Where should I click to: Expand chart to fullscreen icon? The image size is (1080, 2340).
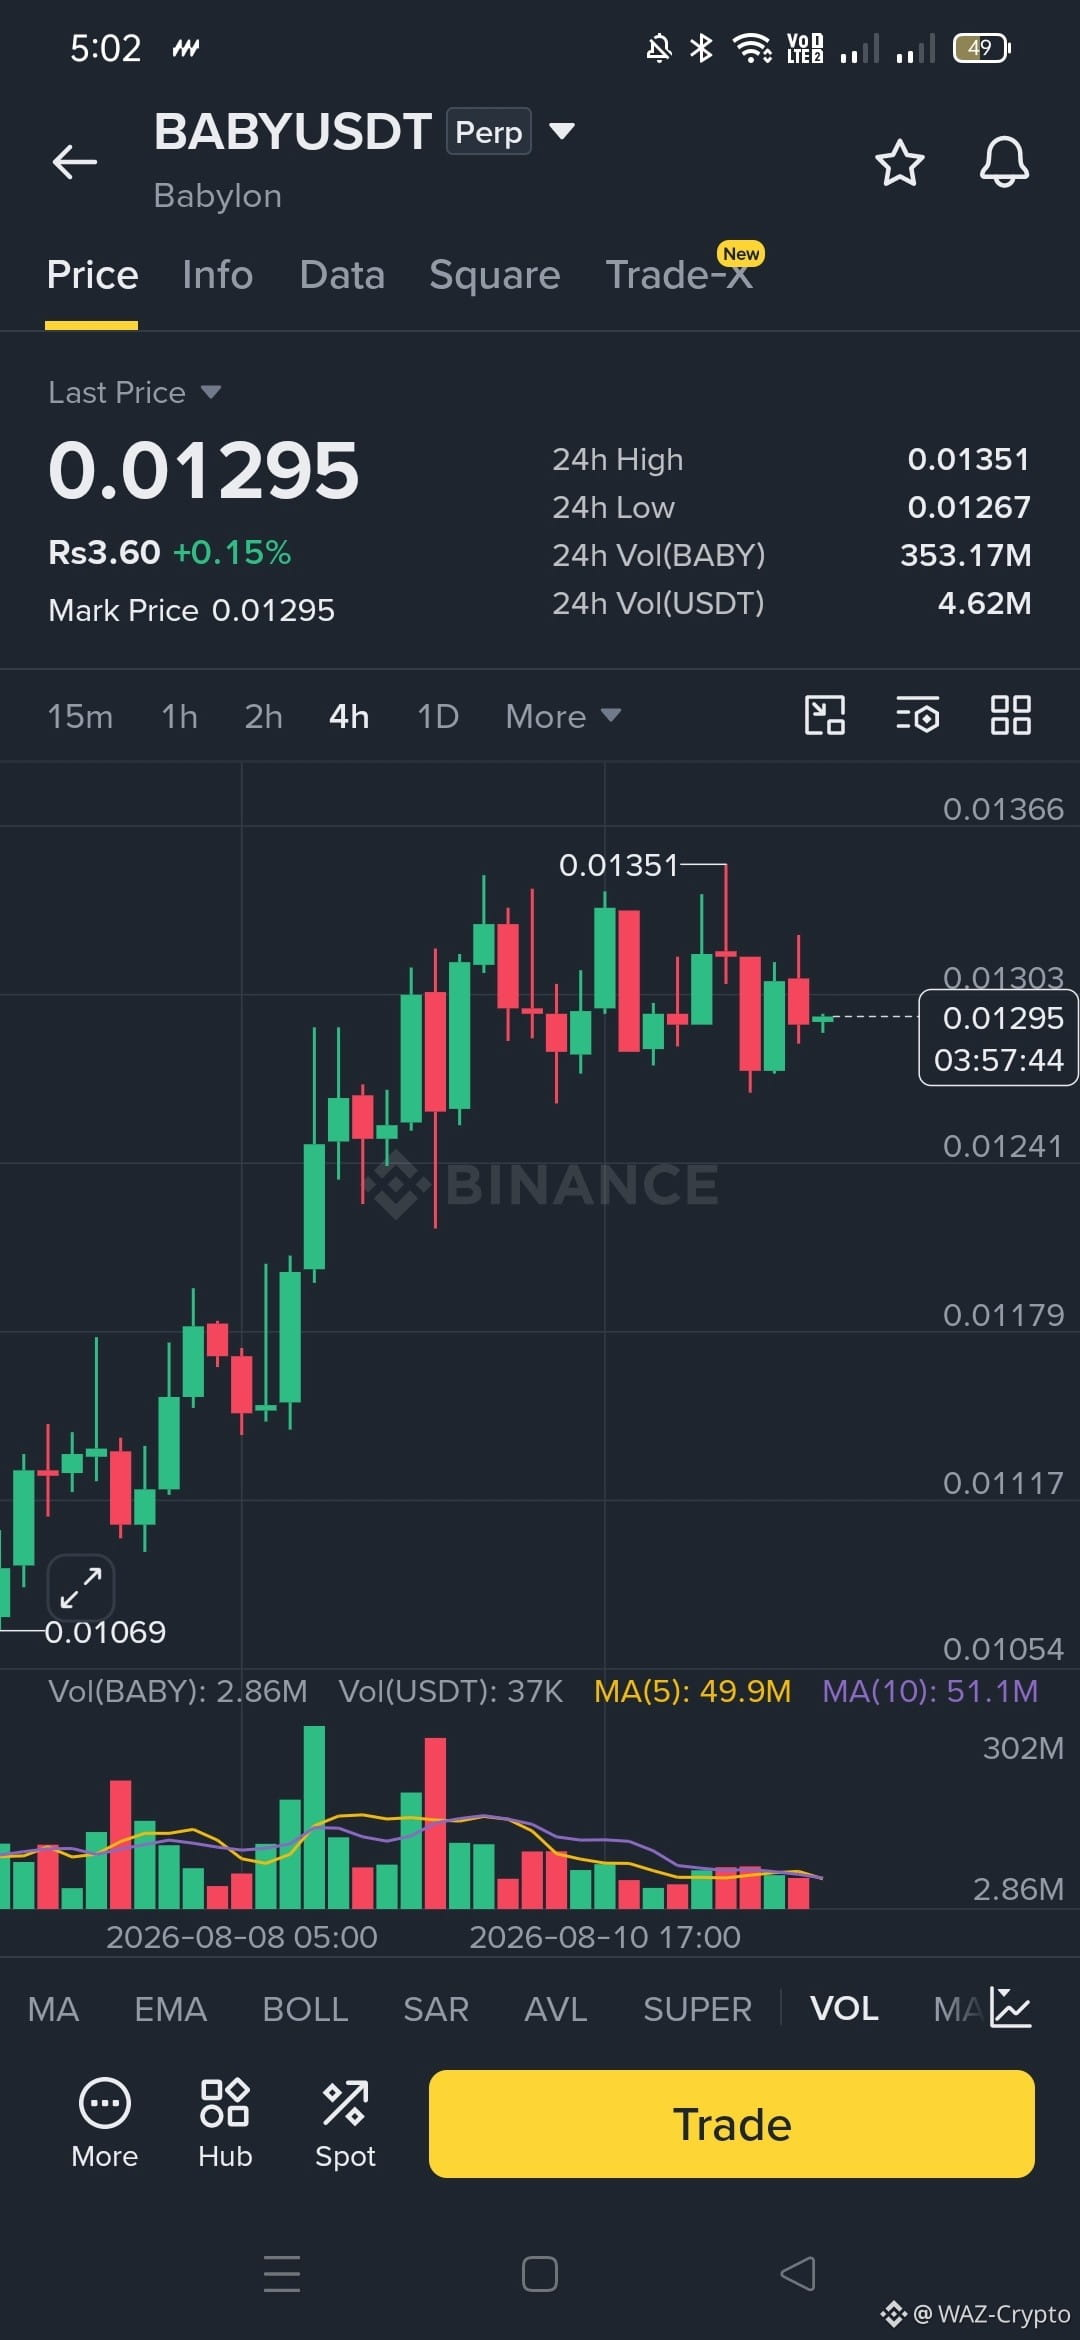81,1587
